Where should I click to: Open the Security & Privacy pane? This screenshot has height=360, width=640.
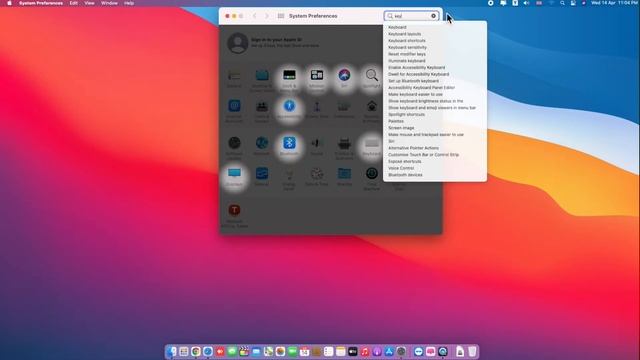pos(371,107)
